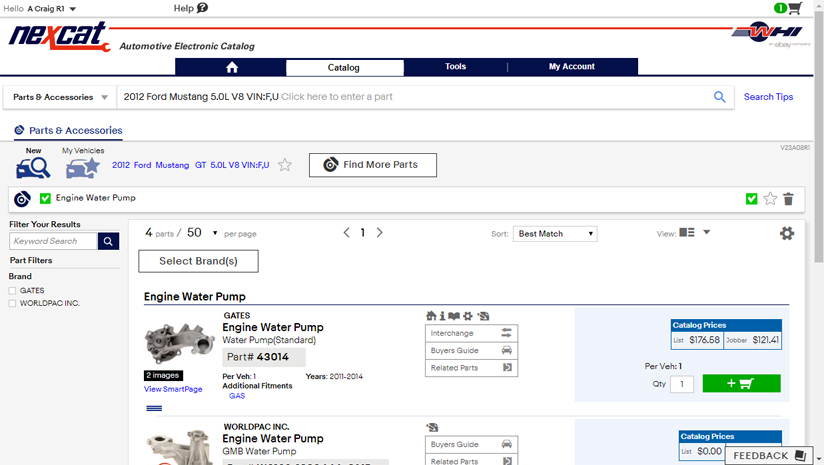The height and width of the screenshot is (465, 824).
Task: Click the brake disc icon beside Engine Water Pump
Action: point(22,199)
